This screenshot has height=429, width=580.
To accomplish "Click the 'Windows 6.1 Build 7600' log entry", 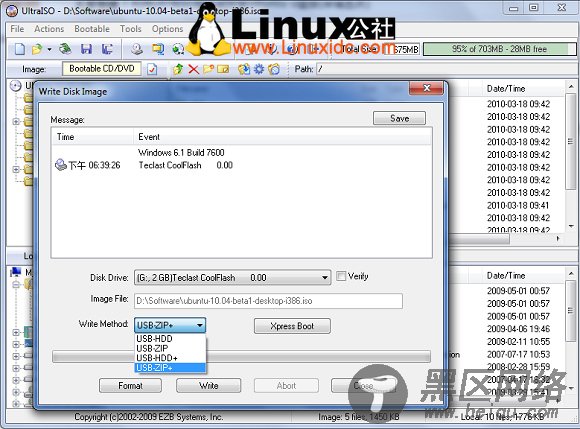I will tap(181, 152).
